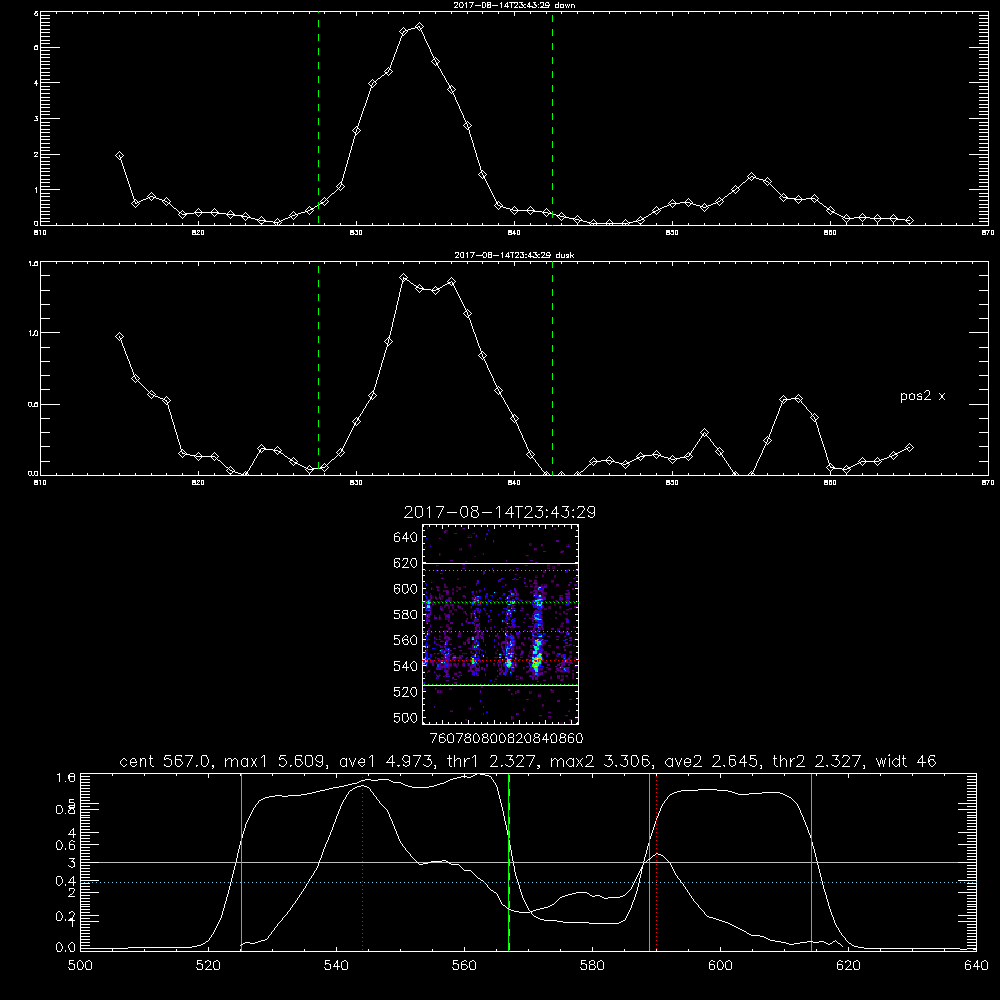Click the '560' y-axis label beside spectrogram
Viewport: 1000px width, 1000px height.
[x=406, y=640]
